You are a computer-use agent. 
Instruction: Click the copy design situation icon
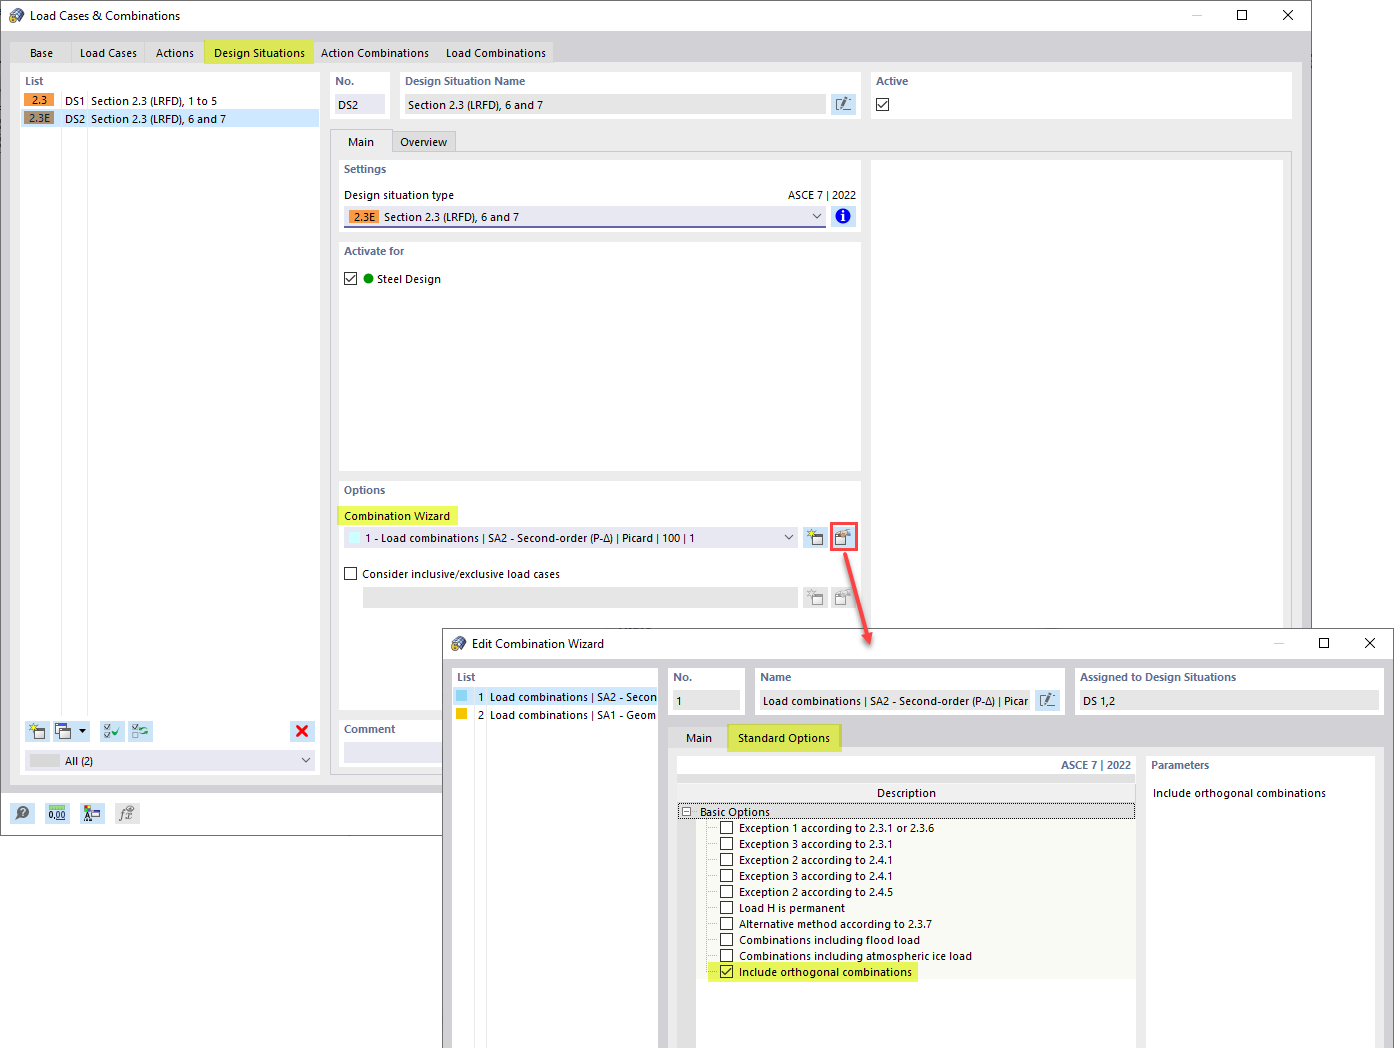(x=63, y=731)
